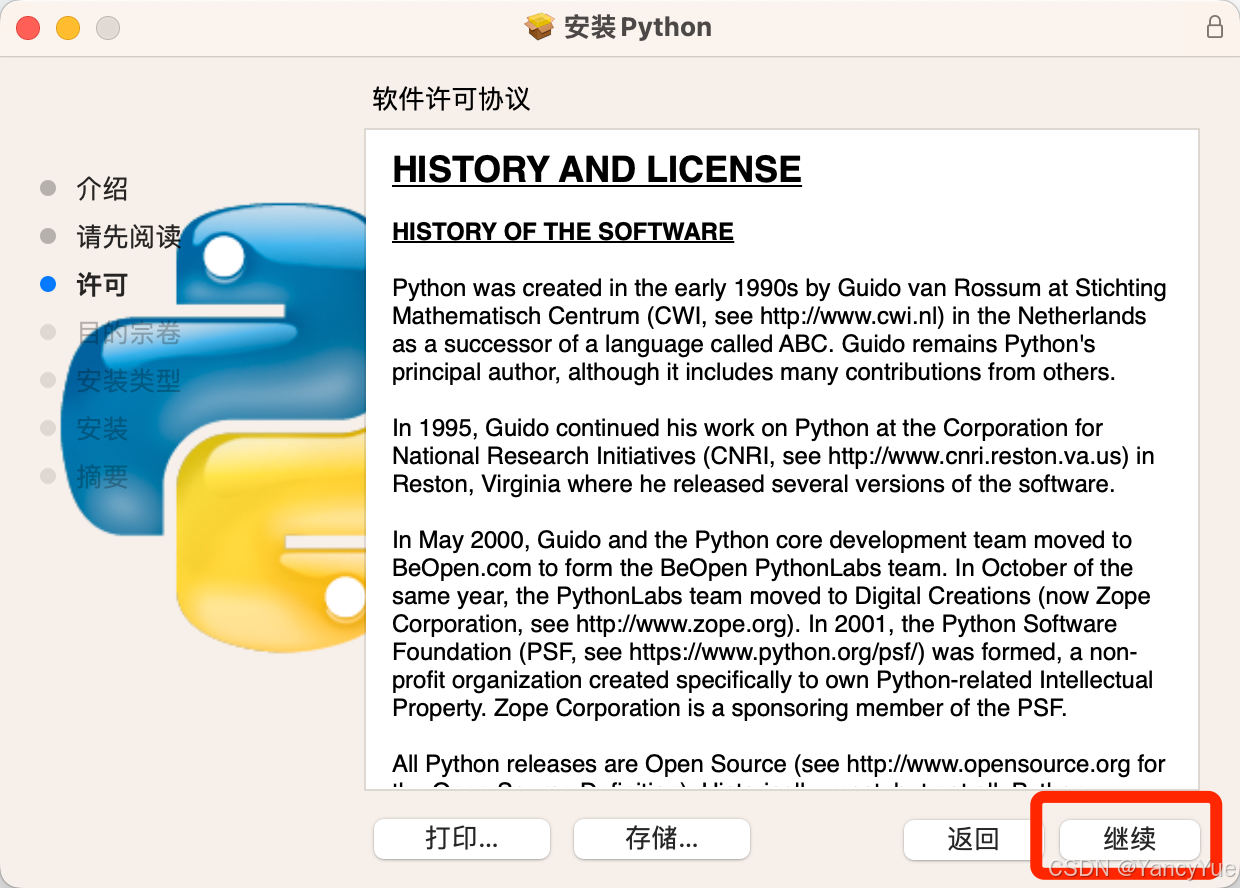Click the yellow minimize window button
The width and height of the screenshot is (1240, 888).
(68, 28)
